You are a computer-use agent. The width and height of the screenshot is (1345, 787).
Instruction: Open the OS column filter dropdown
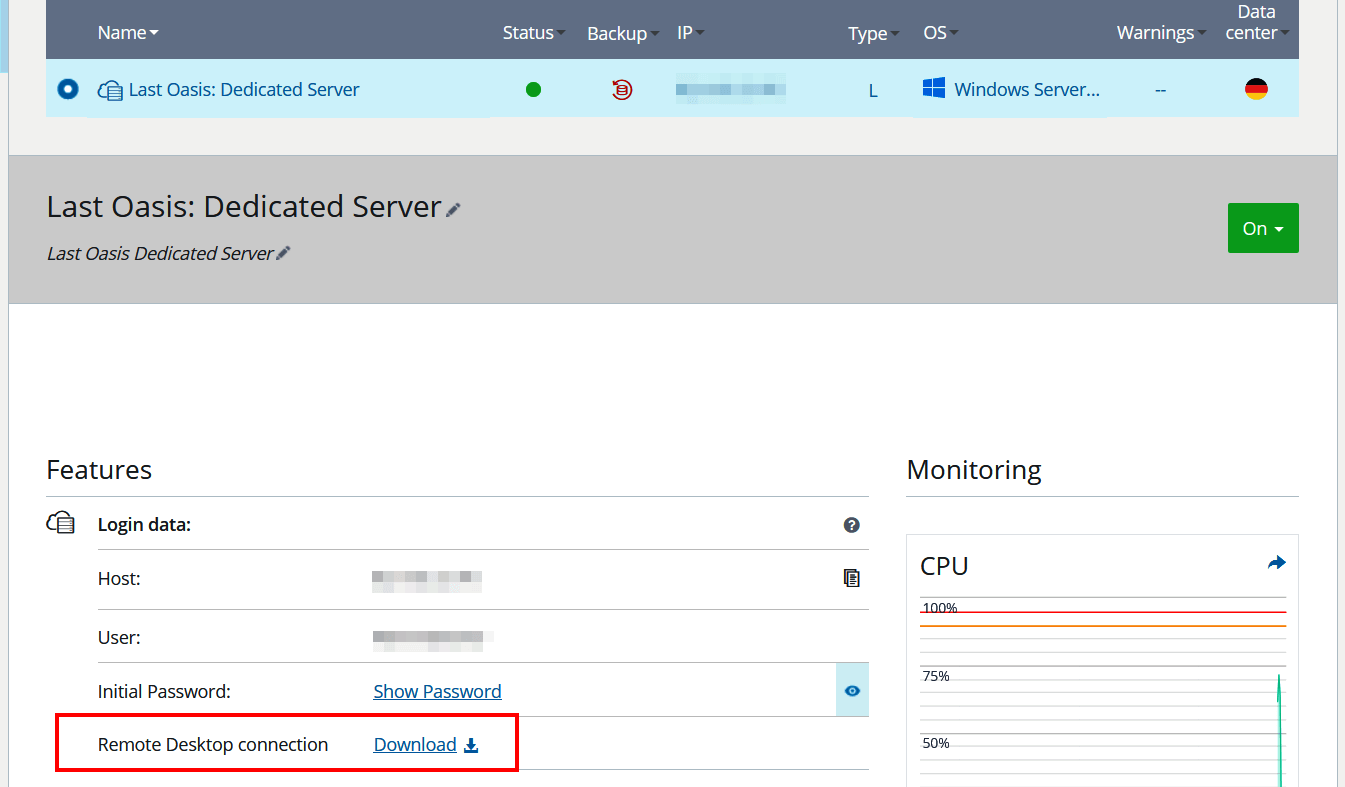click(953, 33)
